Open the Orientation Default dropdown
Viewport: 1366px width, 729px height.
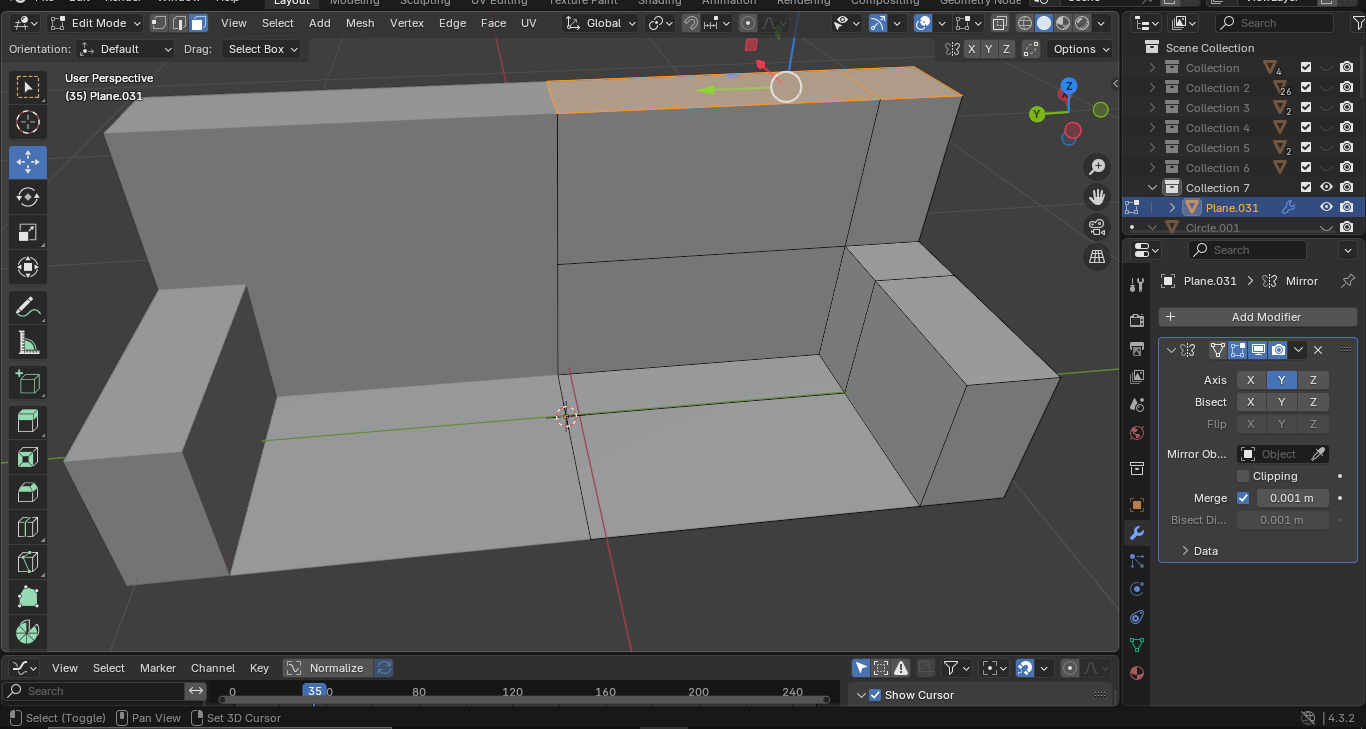click(125, 49)
